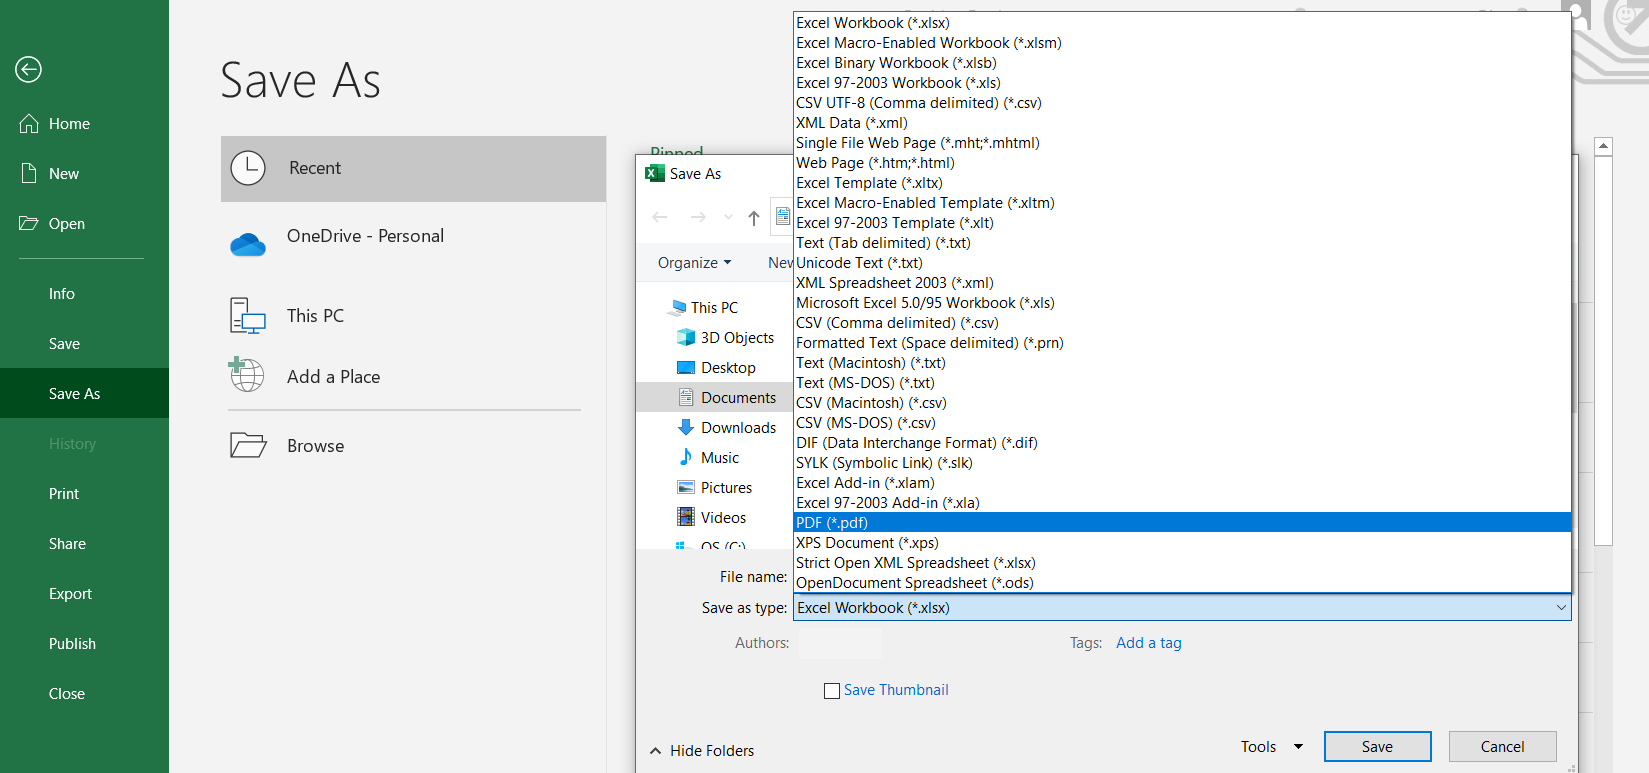The height and width of the screenshot is (773, 1649).
Task: Click the This PC tree icon
Action: [677, 308]
